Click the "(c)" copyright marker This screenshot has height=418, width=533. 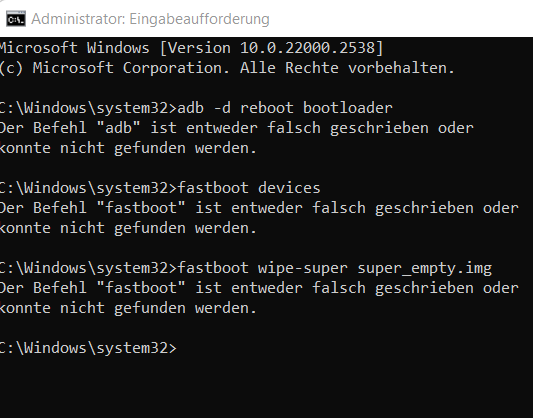pos(11,68)
